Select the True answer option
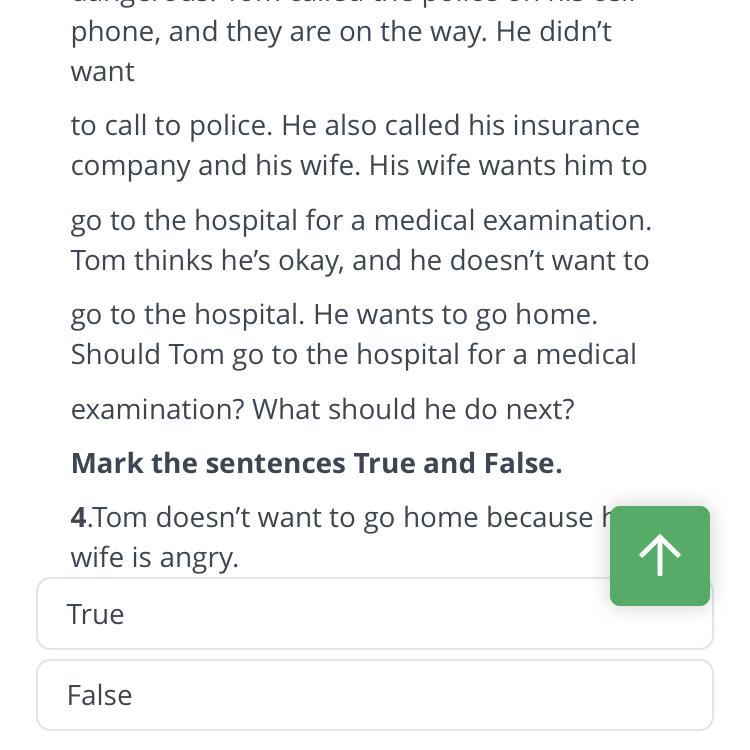The width and height of the screenshot is (750, 750). tap(375, 614)
